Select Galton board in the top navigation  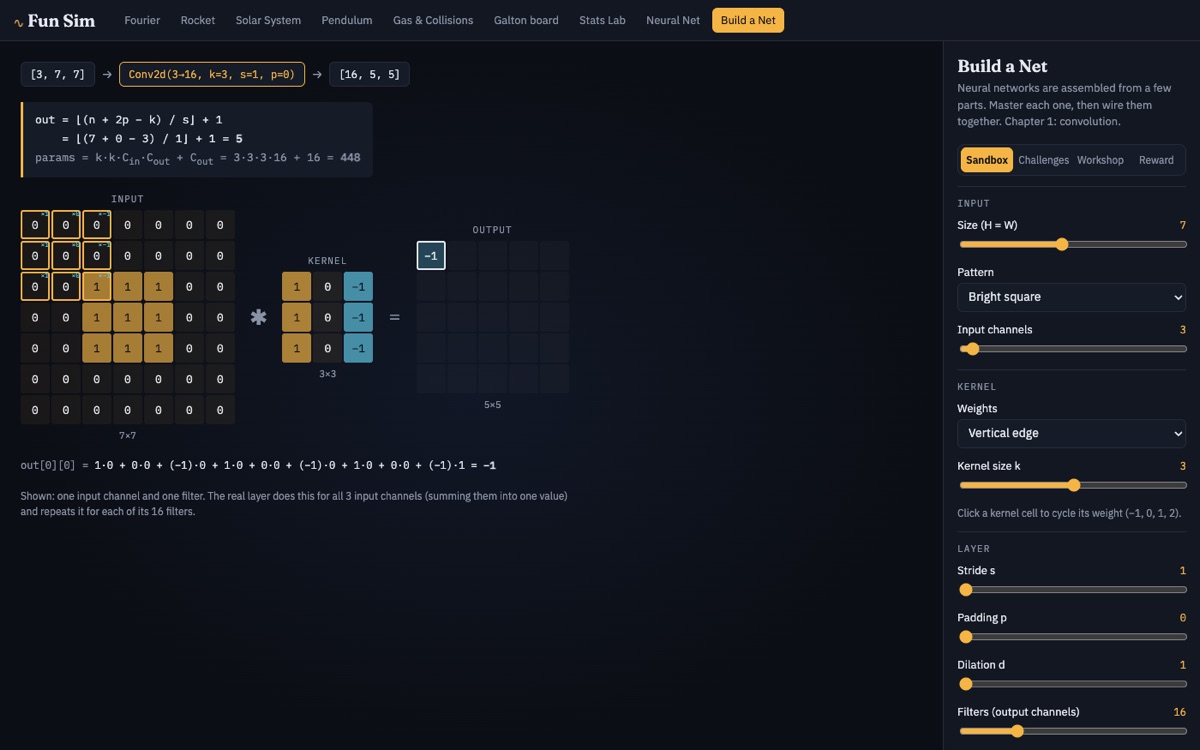526,20
